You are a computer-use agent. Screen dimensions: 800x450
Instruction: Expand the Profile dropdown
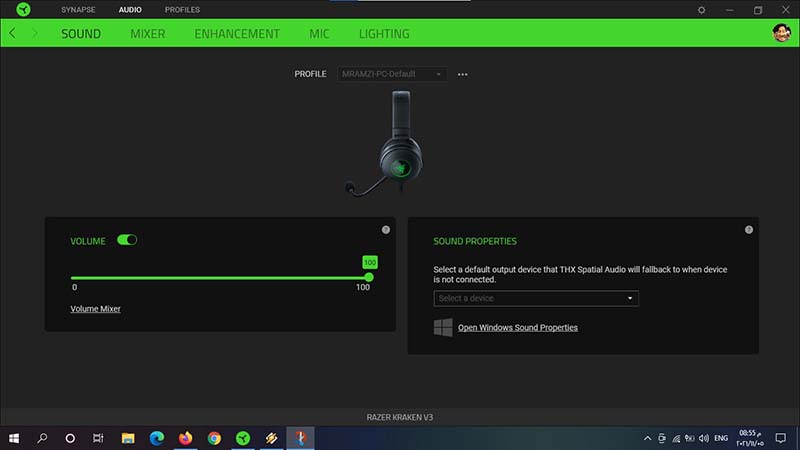click(391, 74)
